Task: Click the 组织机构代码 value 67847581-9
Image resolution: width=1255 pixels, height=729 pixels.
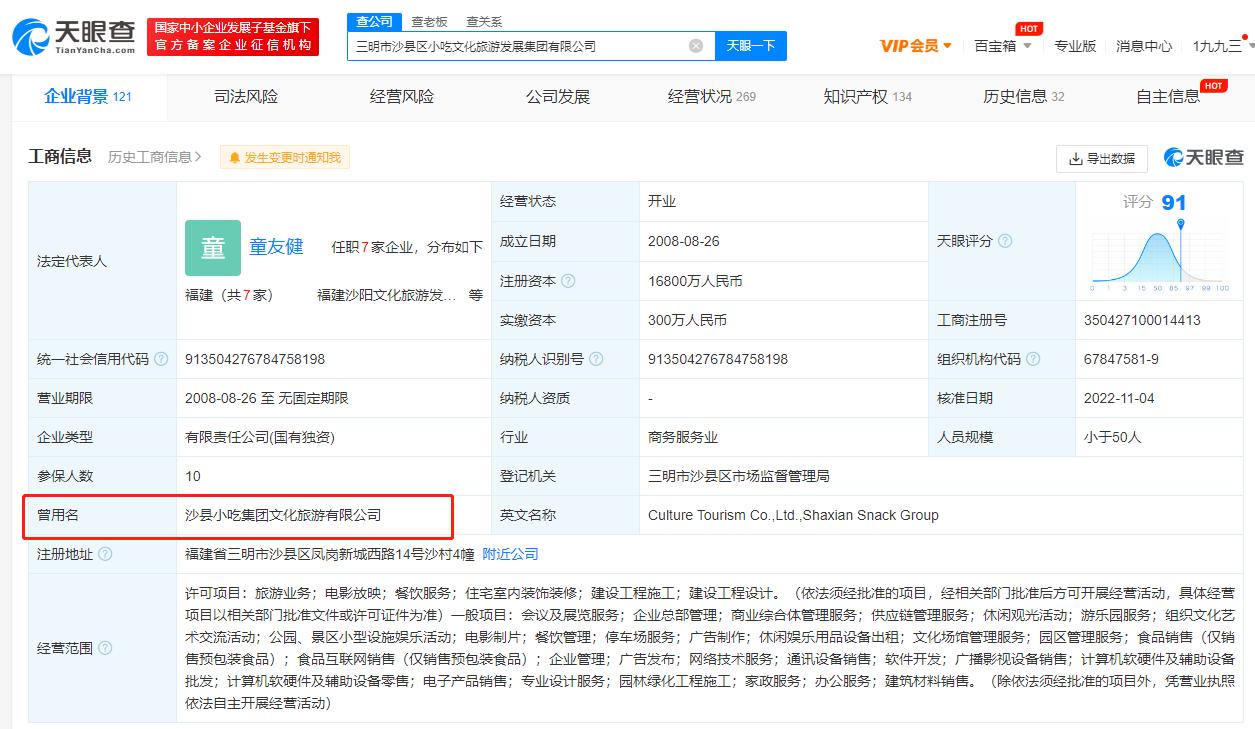Action: (1121, 359)
